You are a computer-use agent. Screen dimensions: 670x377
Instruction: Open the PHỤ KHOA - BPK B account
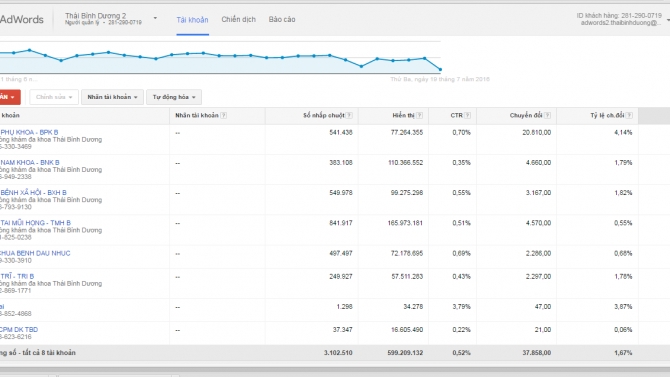[x=29, y=132]
